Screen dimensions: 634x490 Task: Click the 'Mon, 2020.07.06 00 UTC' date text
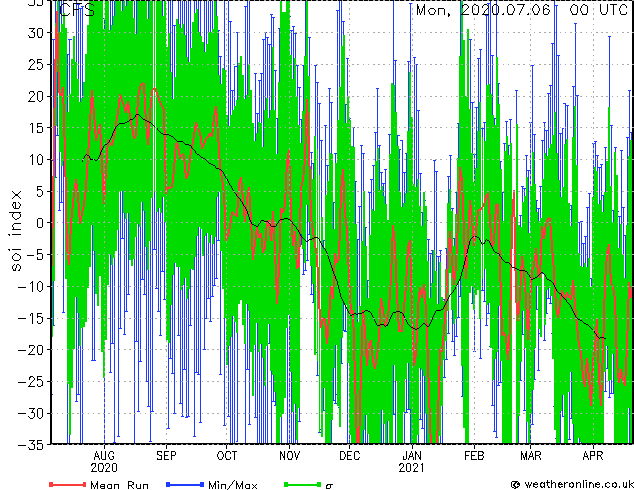coord(522,10)
